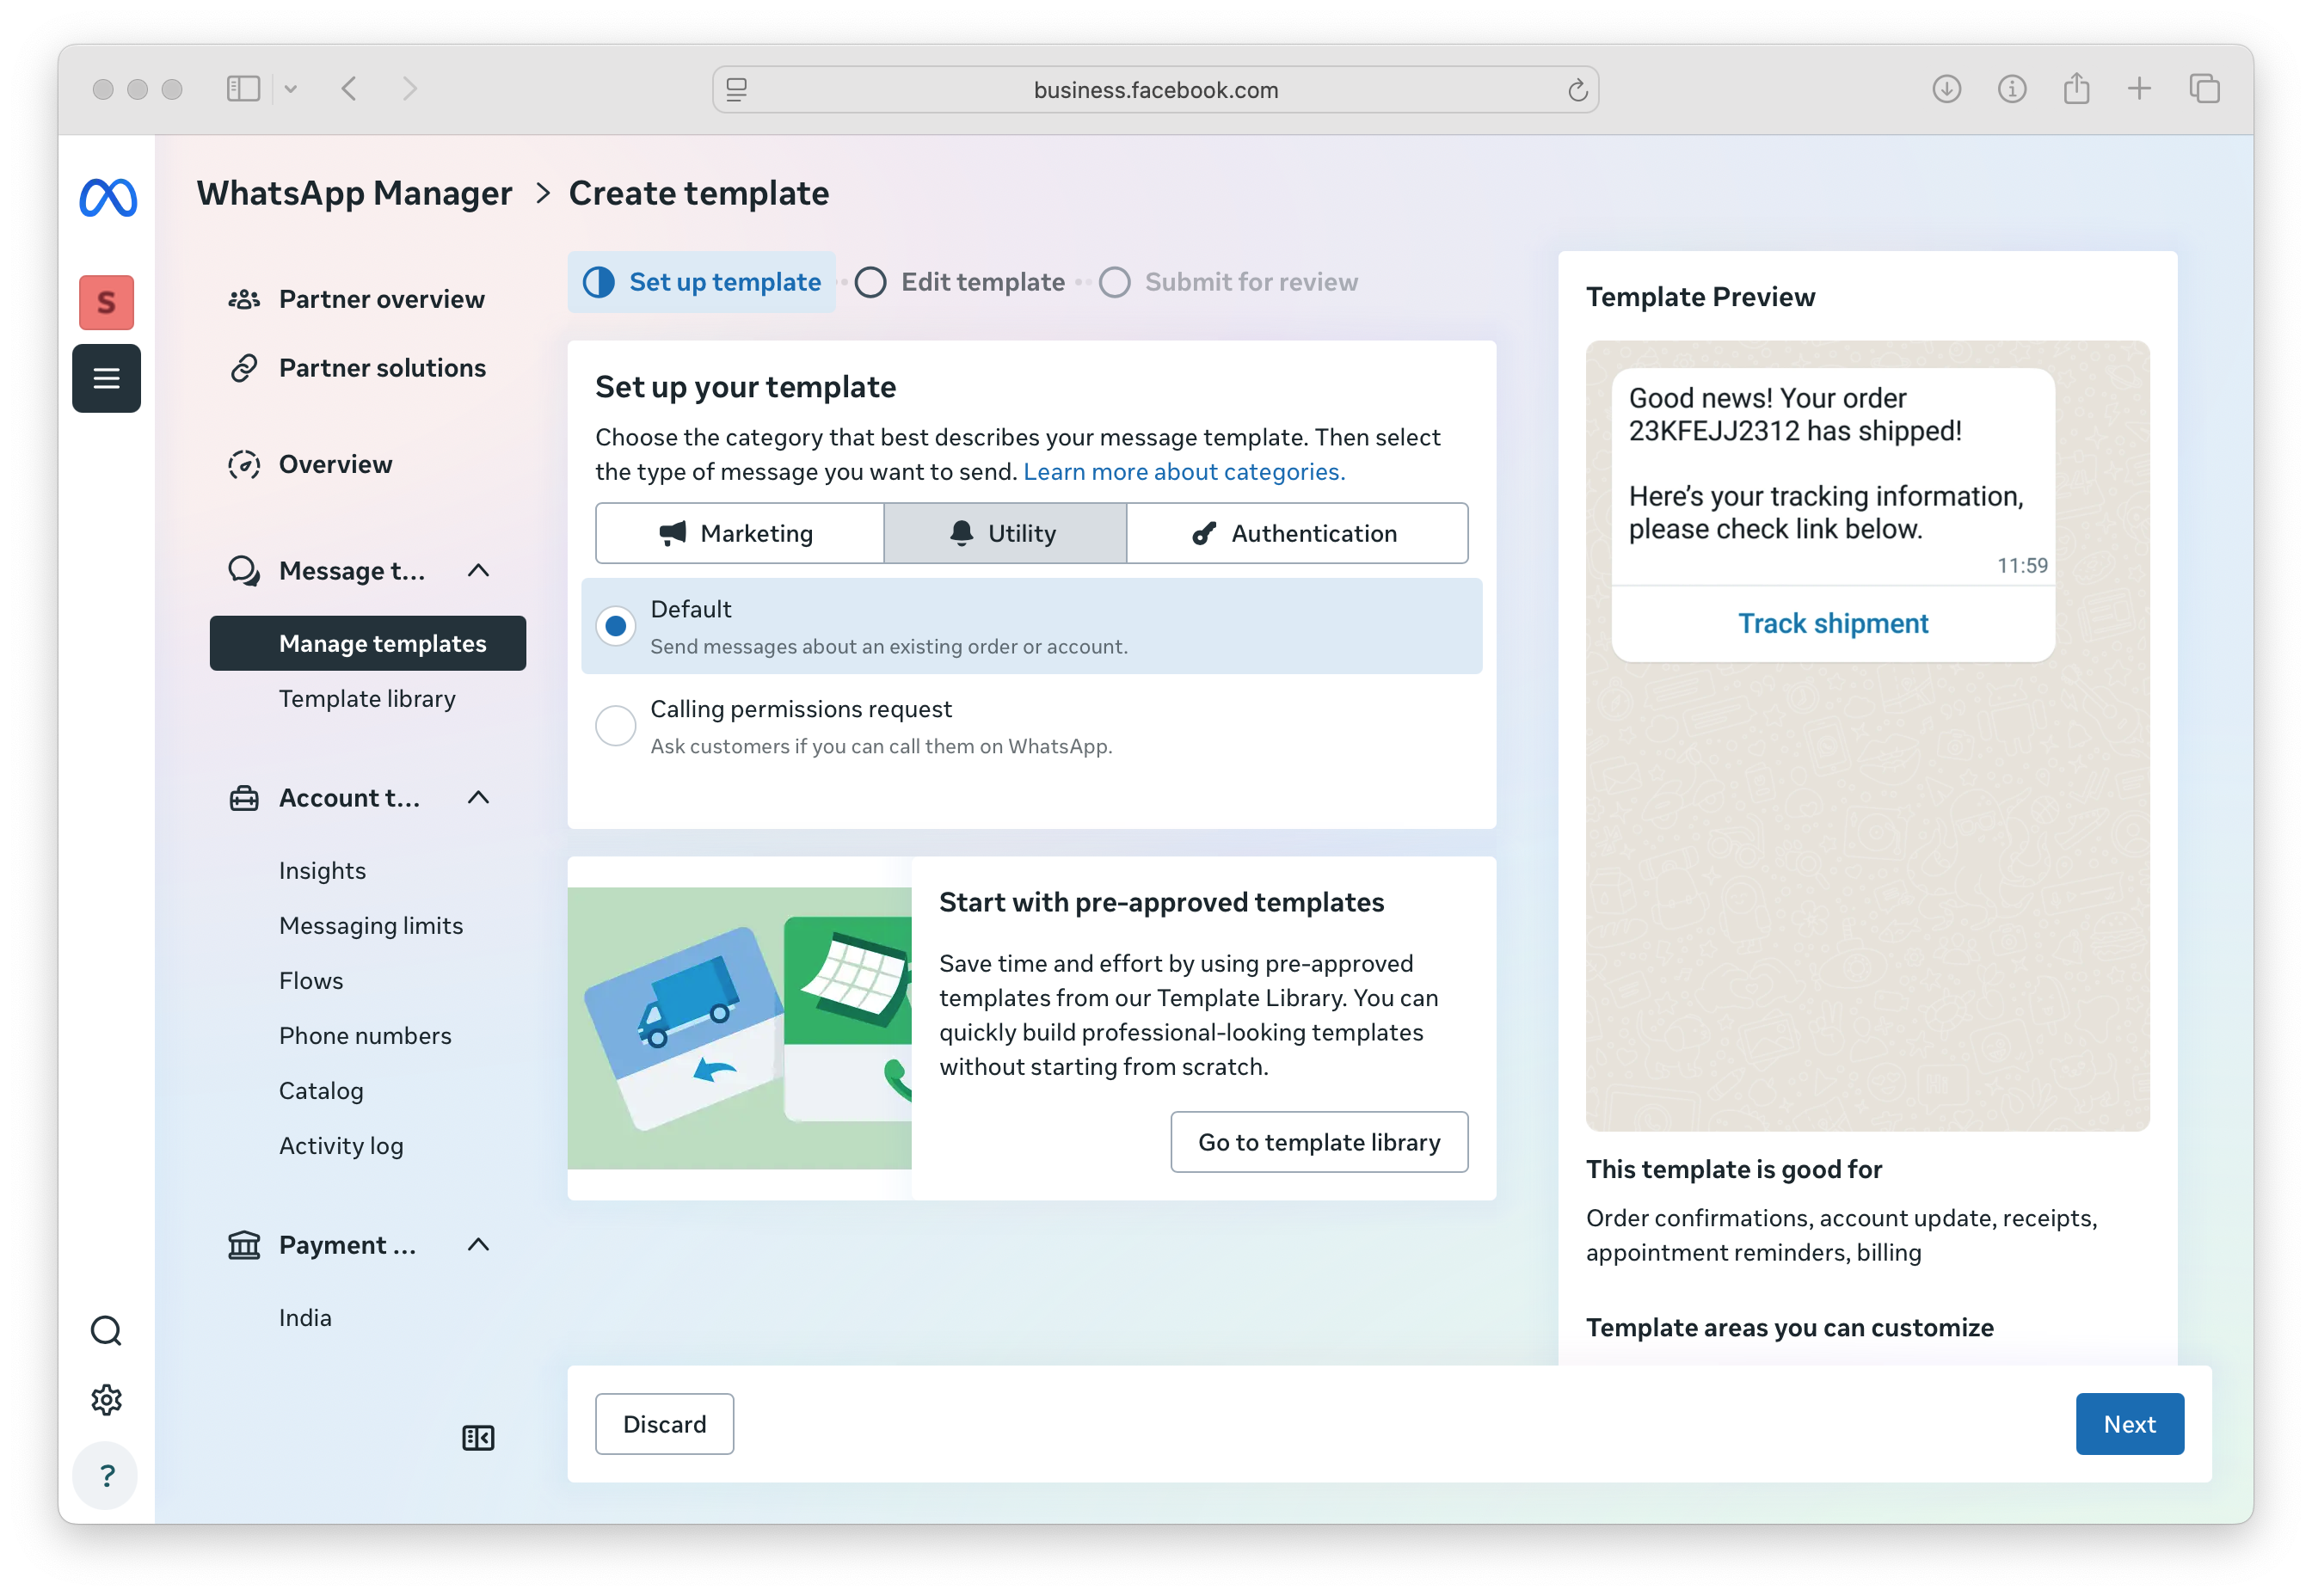
Task: Select the Edit template step
Action: click(x=961, y=282)
